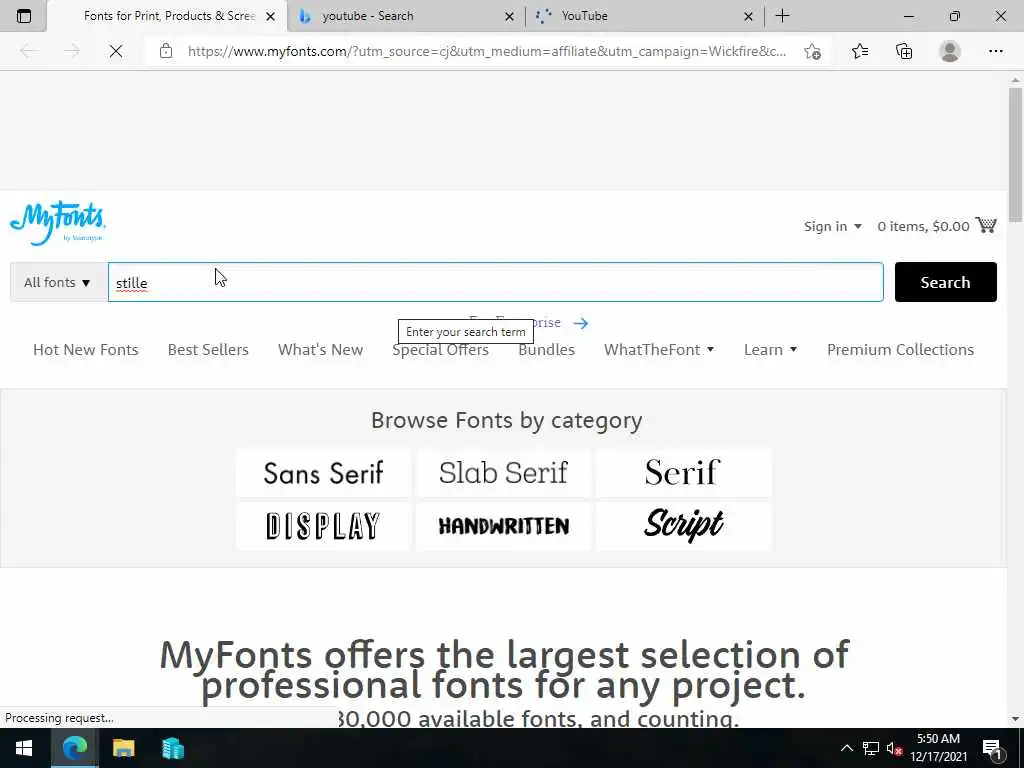This screenshot has height=768, width=1024.
Task: Open Best Sellers page
Action: pyautogui.click(x=208, y=349)
